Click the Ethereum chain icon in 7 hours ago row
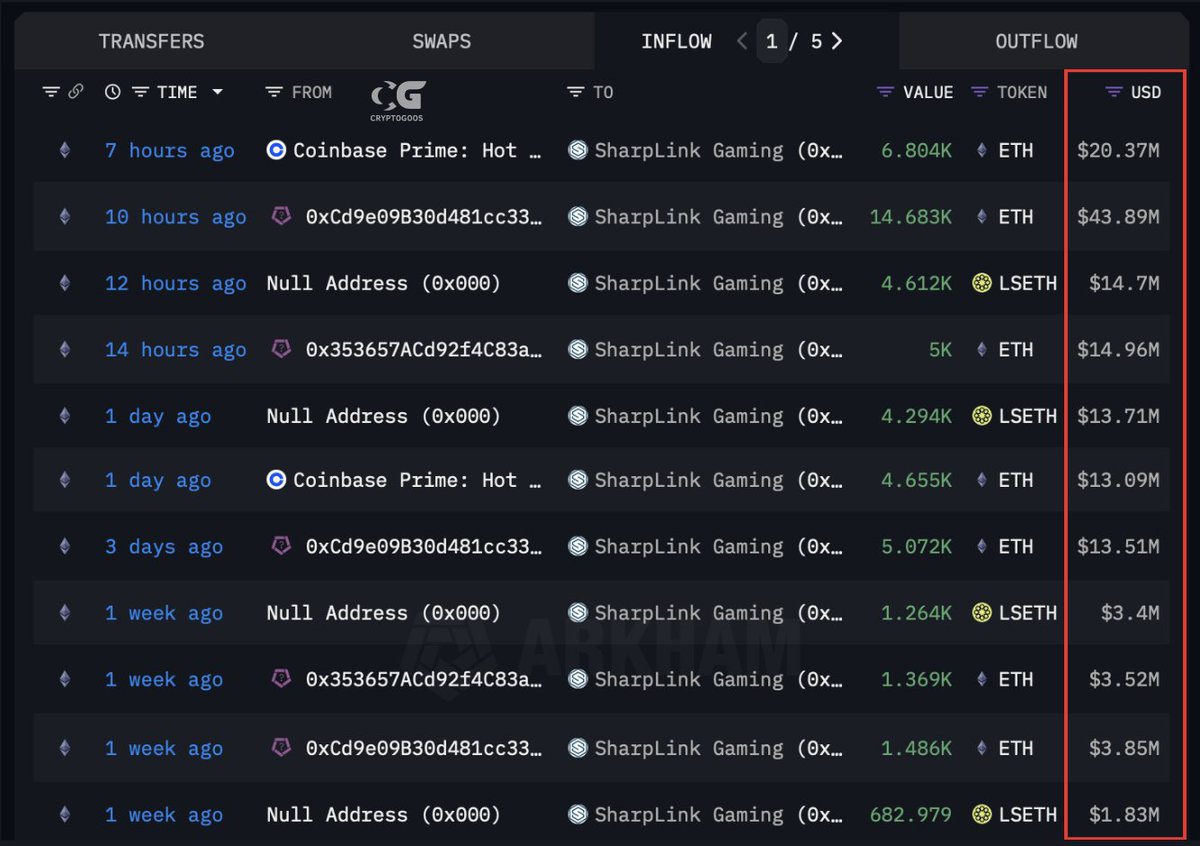Screen dimensions: 1200x846 pyautogui.click(x=65, y=151)
